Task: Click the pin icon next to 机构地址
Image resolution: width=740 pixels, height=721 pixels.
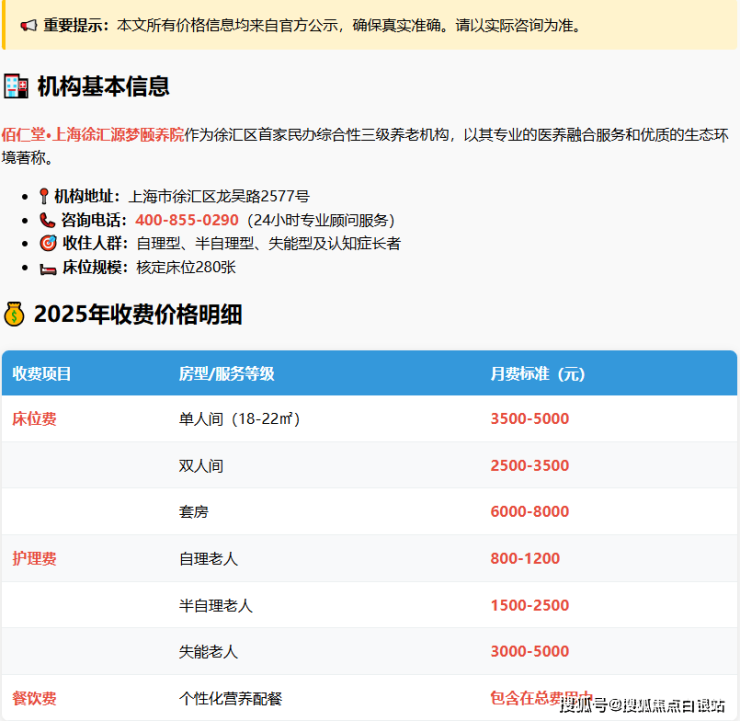Action: (44, 197)
